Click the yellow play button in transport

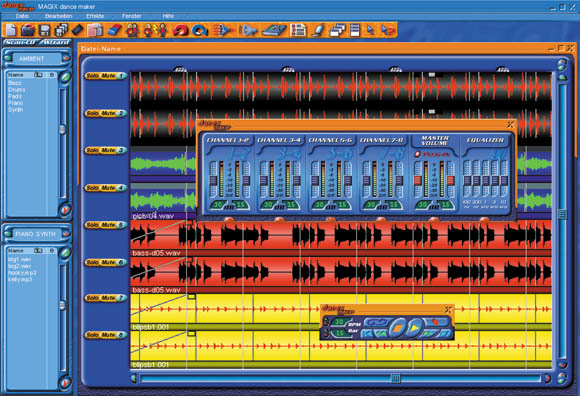click(x=415, y=328)
